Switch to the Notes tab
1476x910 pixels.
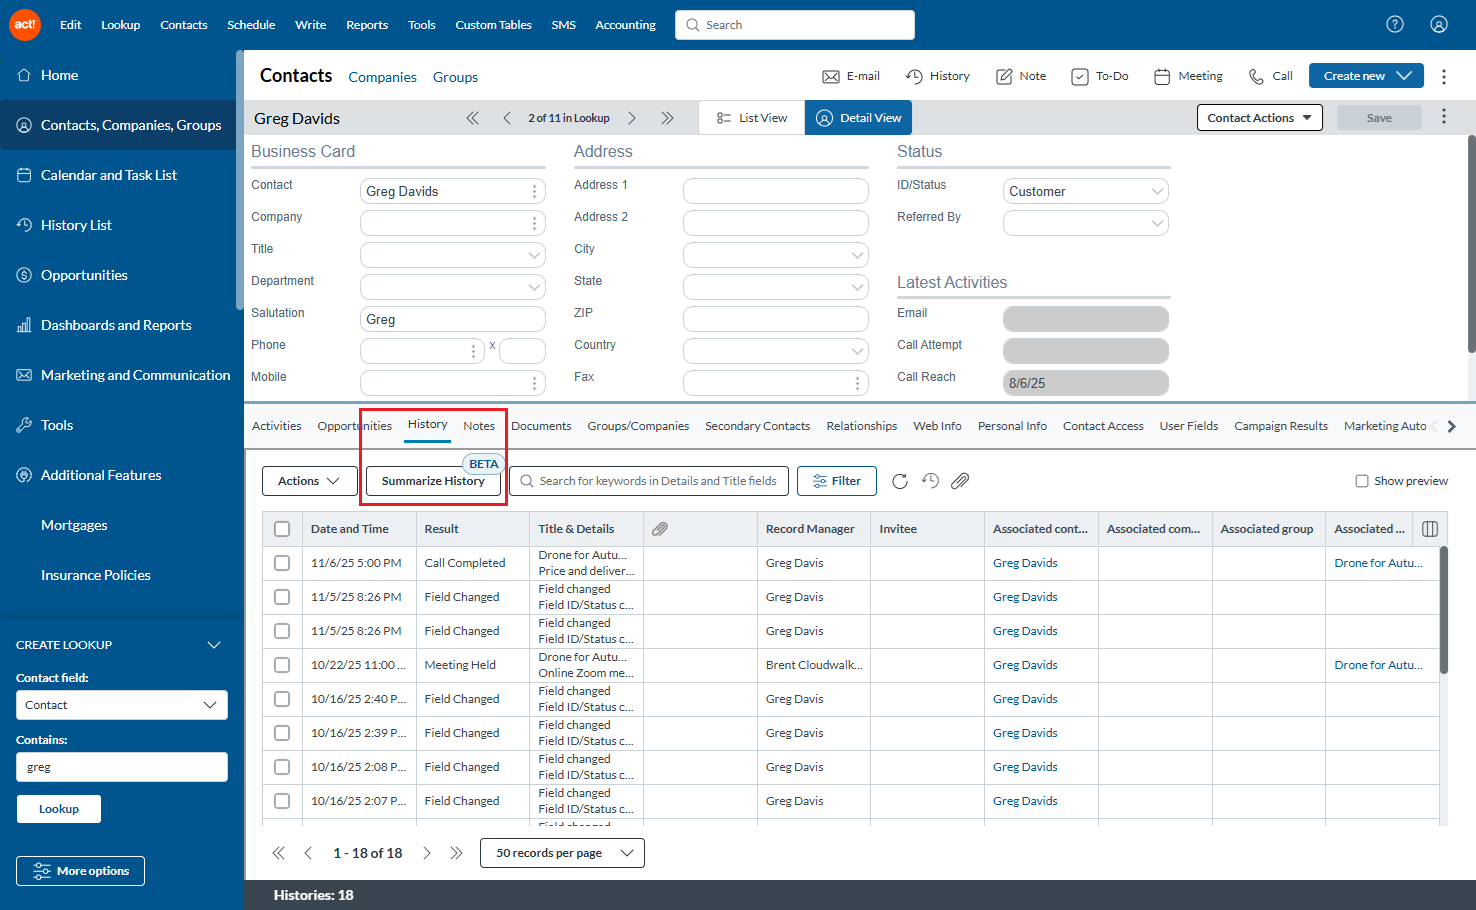coord(479,426)
